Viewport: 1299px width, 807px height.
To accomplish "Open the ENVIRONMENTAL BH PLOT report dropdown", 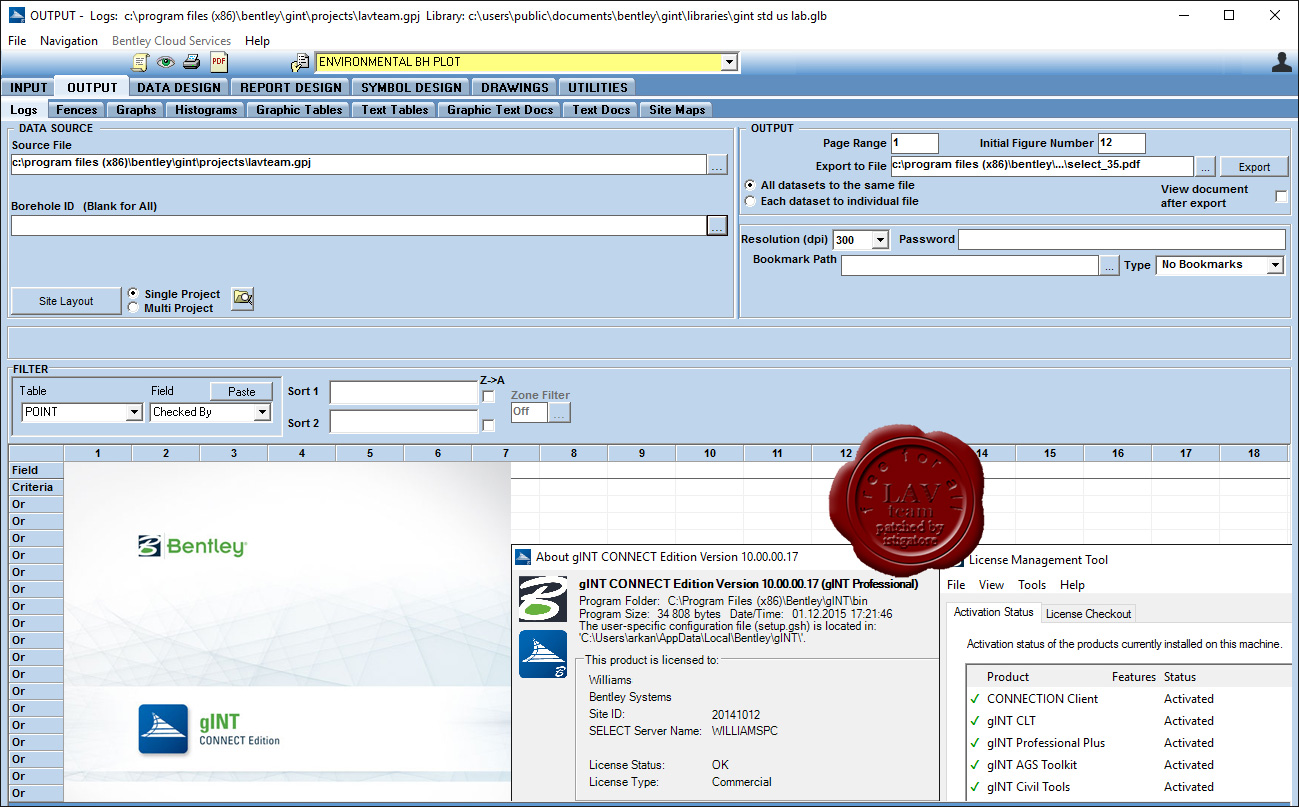I will (729, 63).
